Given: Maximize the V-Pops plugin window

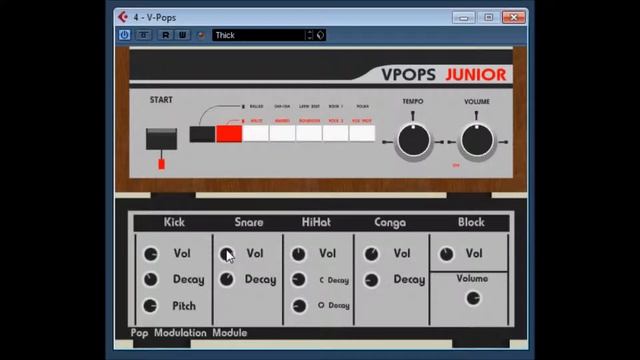Looking at the screenshot, I should point(489,18).
